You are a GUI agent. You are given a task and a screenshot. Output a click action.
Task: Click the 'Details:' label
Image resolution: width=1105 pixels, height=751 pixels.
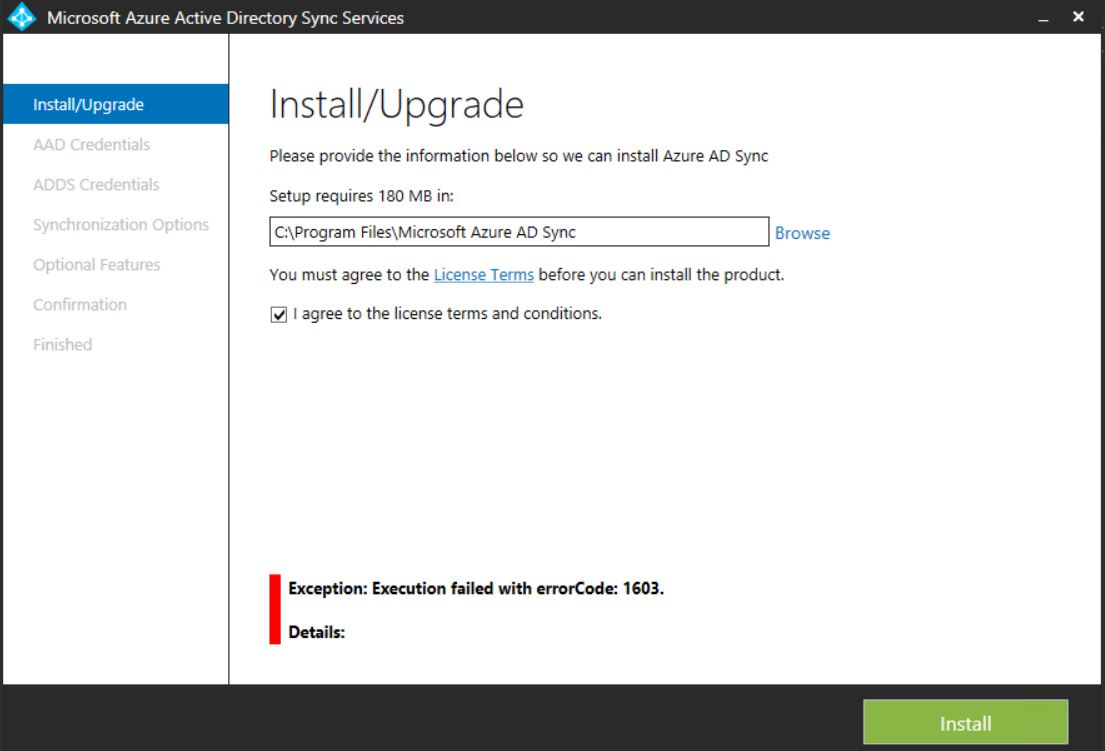coord(316,632)
